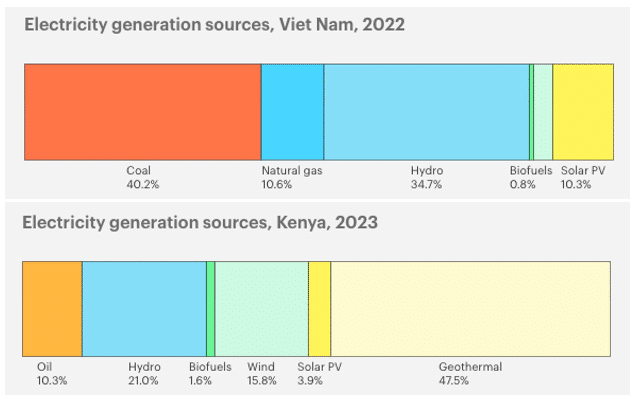The image size is (635, 401).
Task: Select the Oil 10.3% label
Action: (x=47, y=374)
